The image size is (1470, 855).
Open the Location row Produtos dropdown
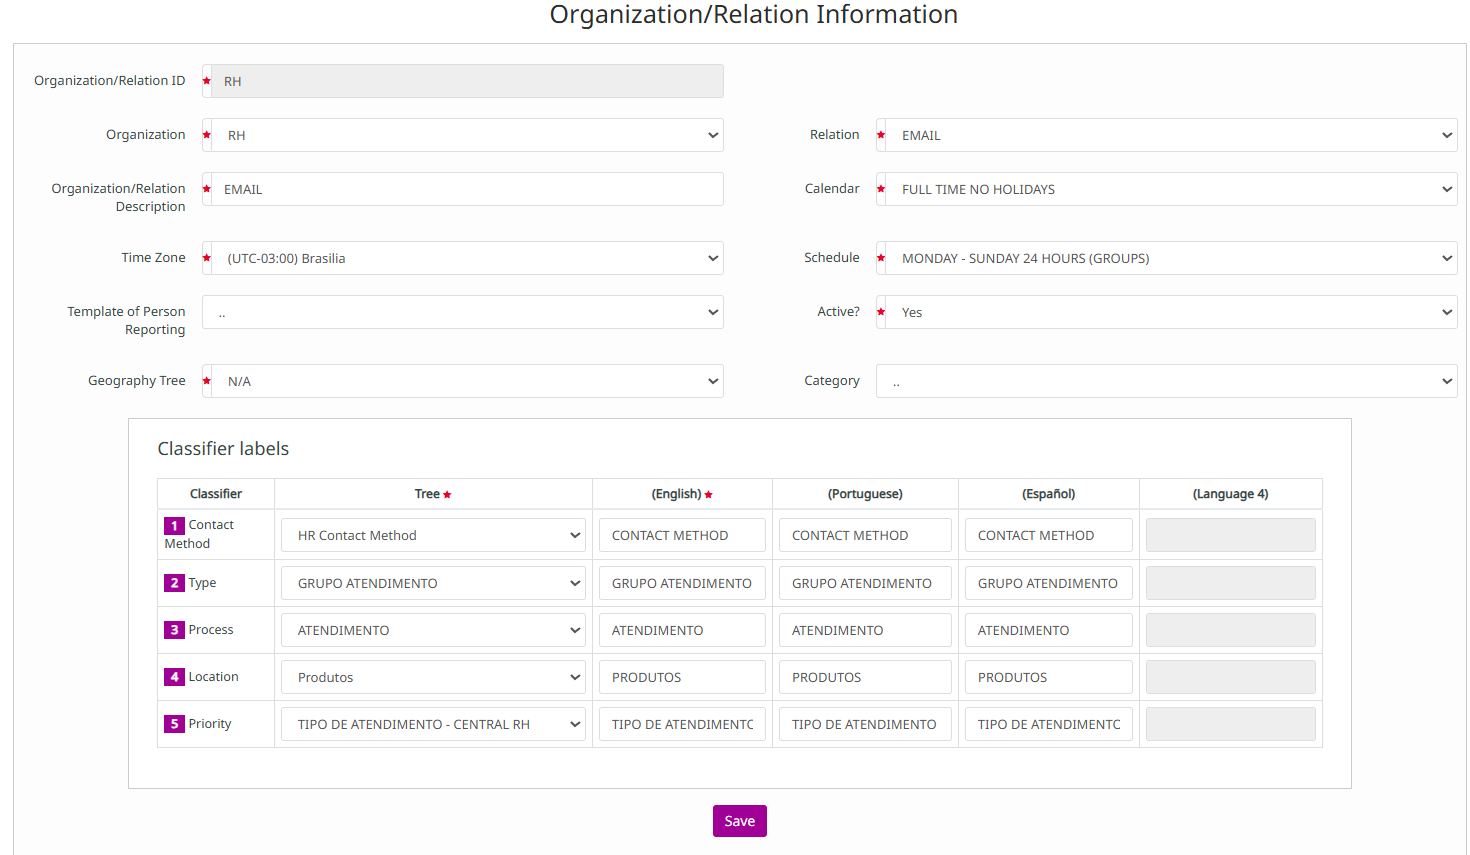click(433, 677)
